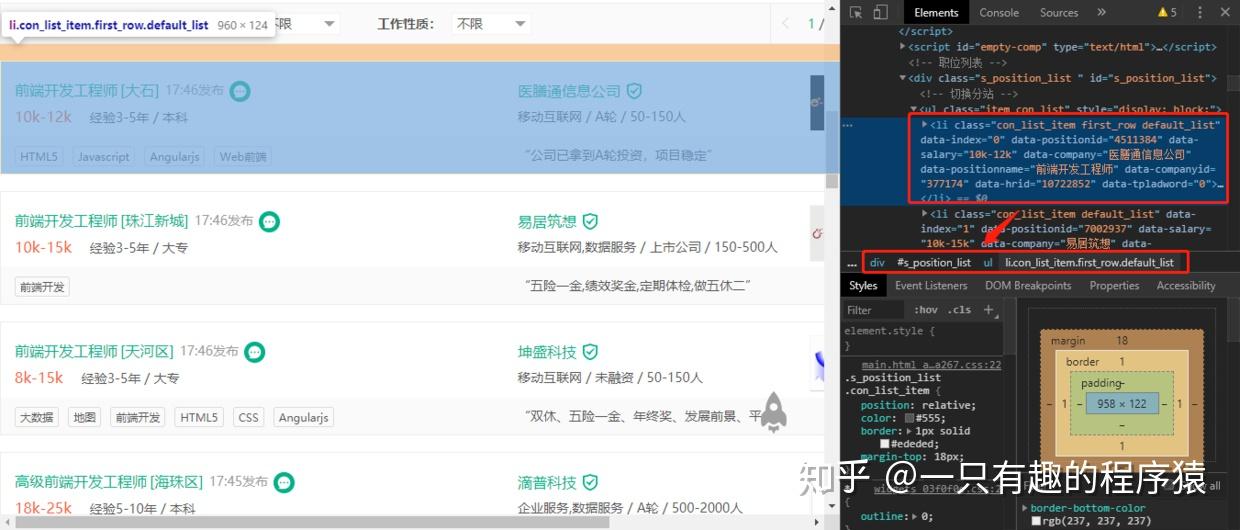Click the chat icon beside 前端开发工程师 [天河区]
The width and height of the screenshot is (1240, 530).
[255, 352]
